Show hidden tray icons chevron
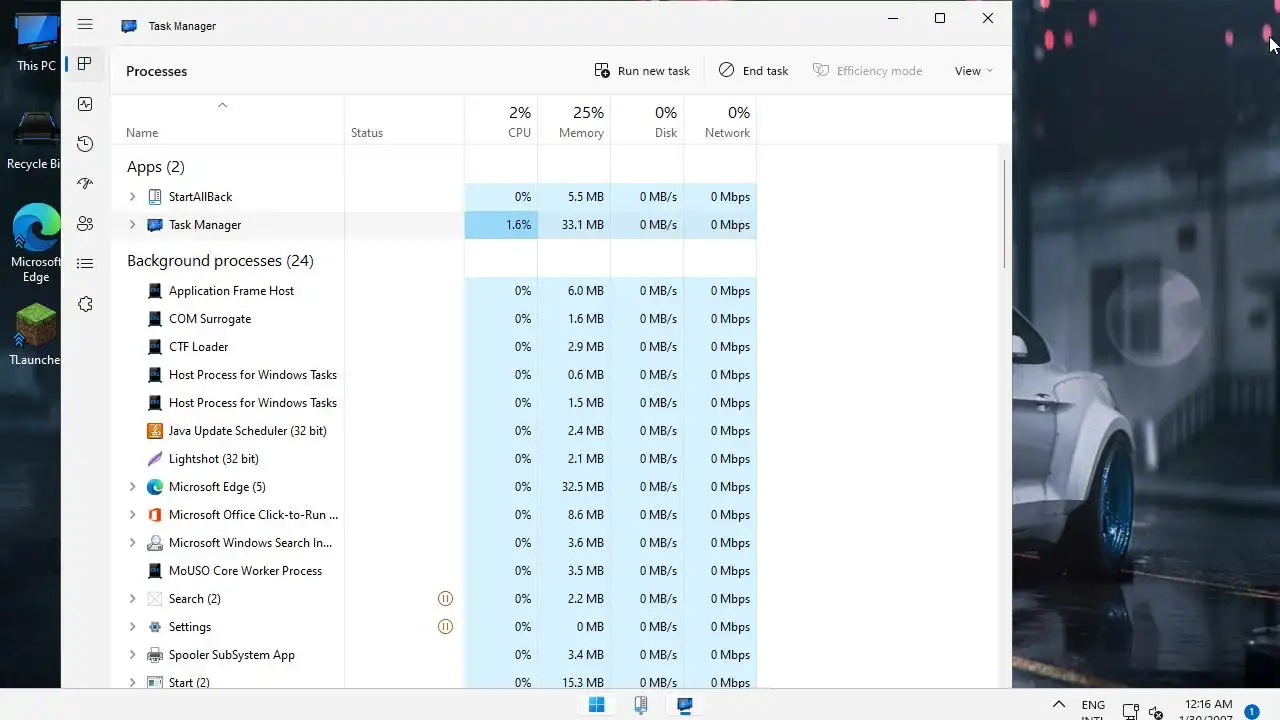This screenshot has height=720, width=1280. [1058, 705]
